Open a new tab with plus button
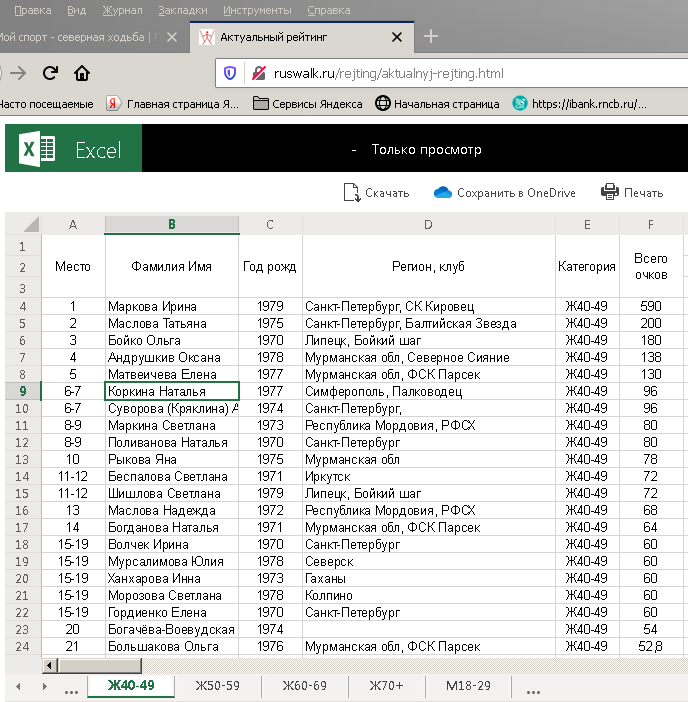 (x=431, y=36)
